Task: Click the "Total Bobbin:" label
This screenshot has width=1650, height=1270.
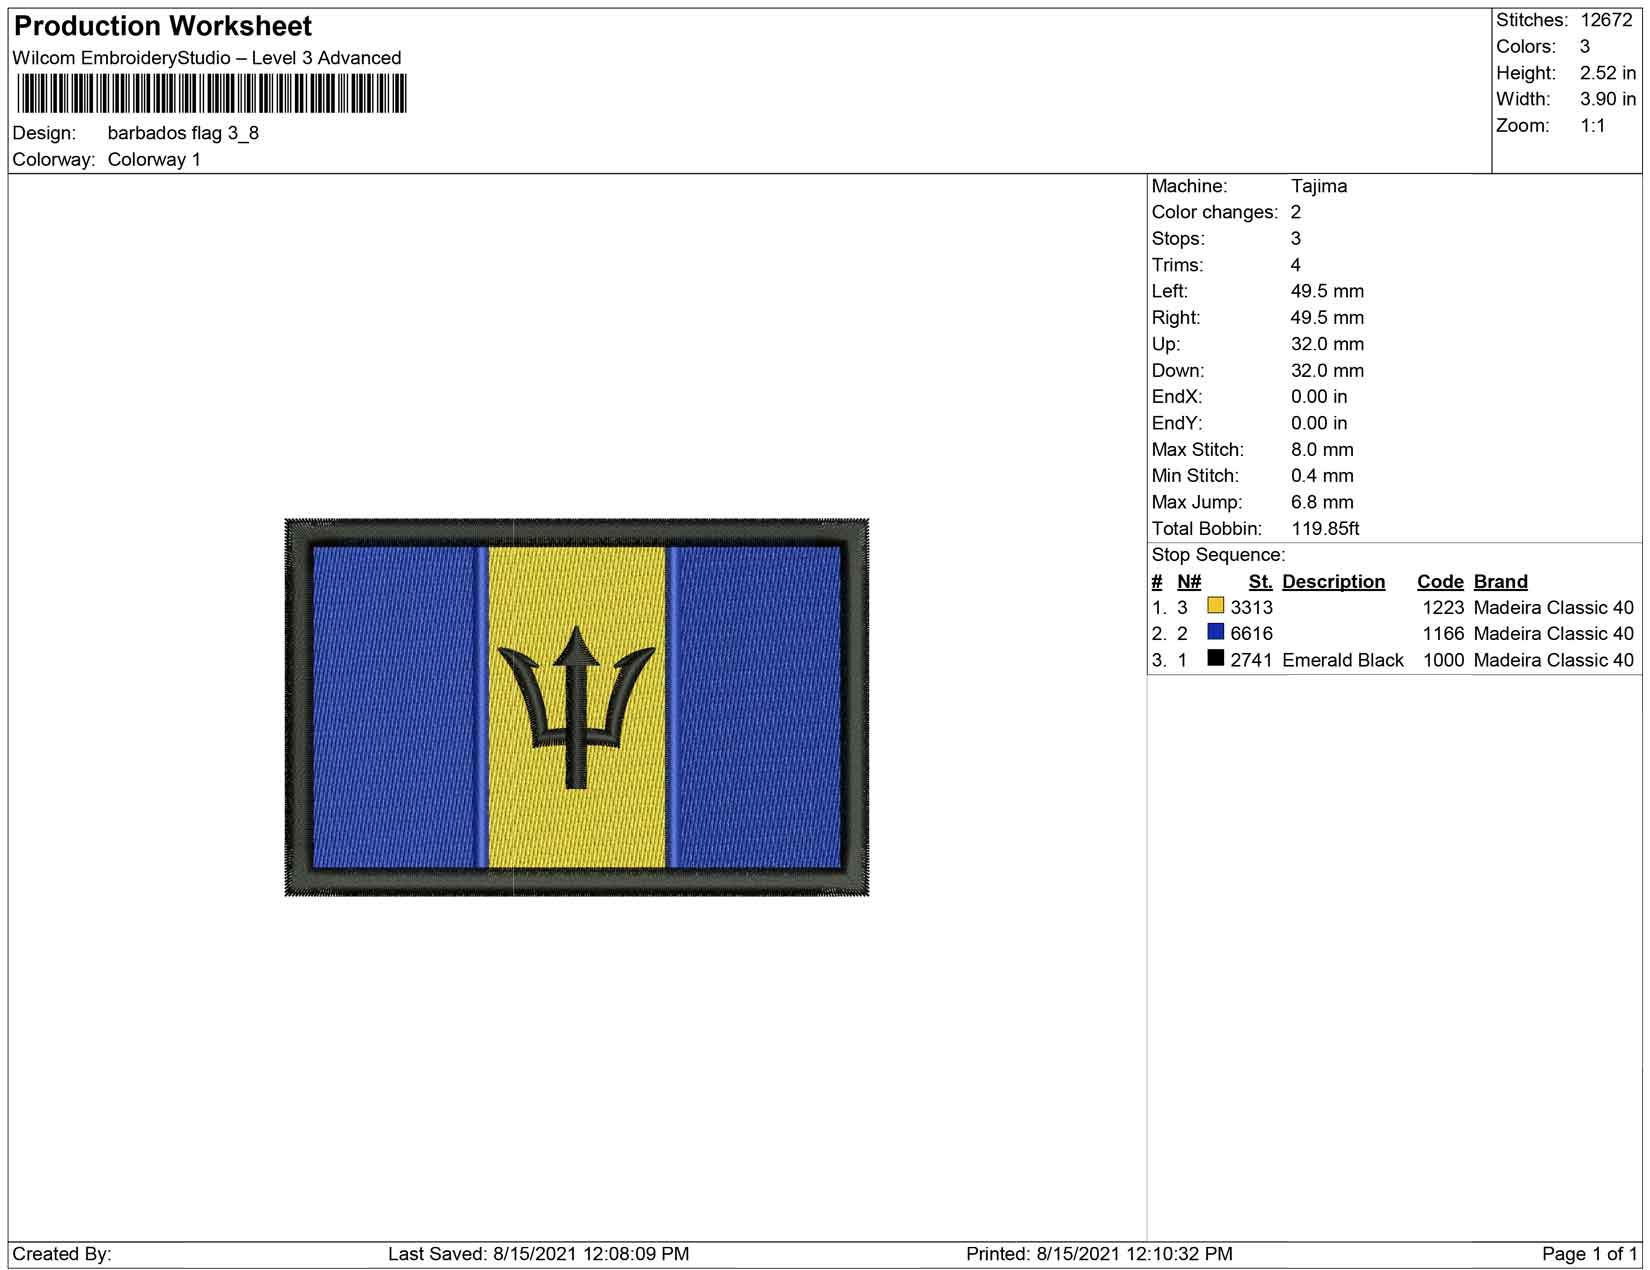Action: (1207, 529)
